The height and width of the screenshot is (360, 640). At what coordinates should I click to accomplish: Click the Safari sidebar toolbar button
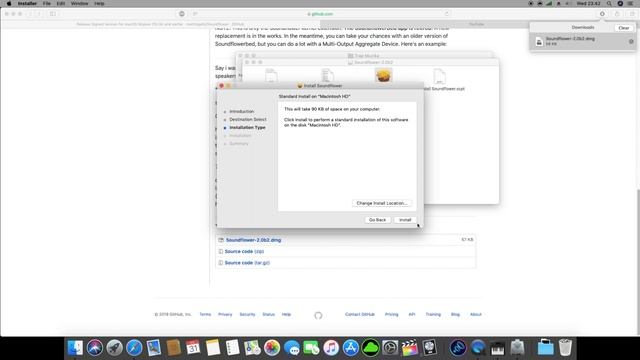click(x=53, y=14)
